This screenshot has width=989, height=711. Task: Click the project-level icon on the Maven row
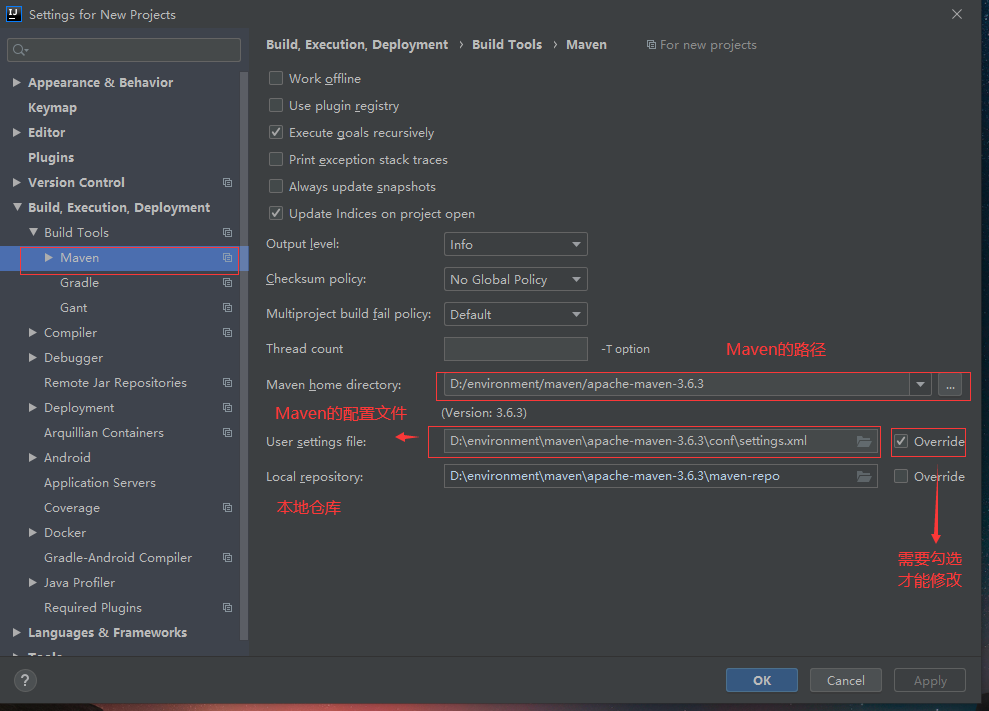coord(228,257)
